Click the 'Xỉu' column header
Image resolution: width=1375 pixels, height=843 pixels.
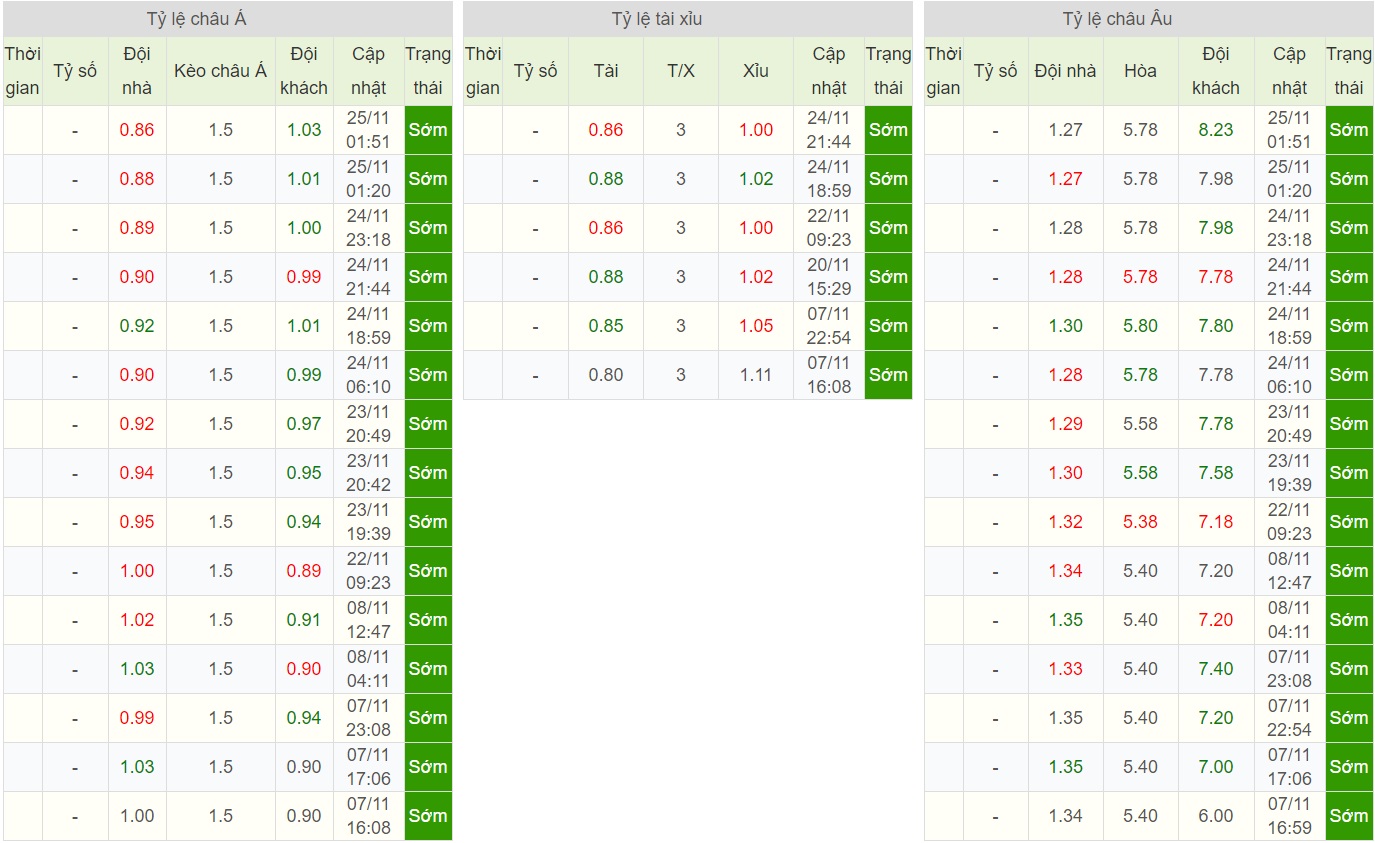[756, 71]
